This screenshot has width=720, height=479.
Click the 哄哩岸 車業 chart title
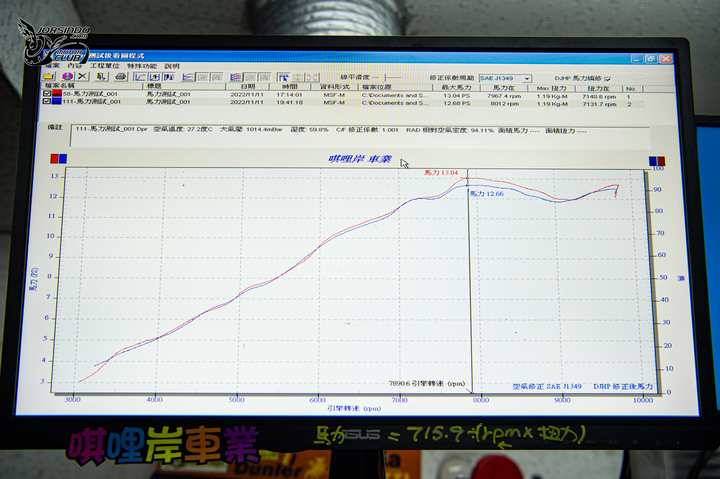pyautogui.click(x=360, y=159)
